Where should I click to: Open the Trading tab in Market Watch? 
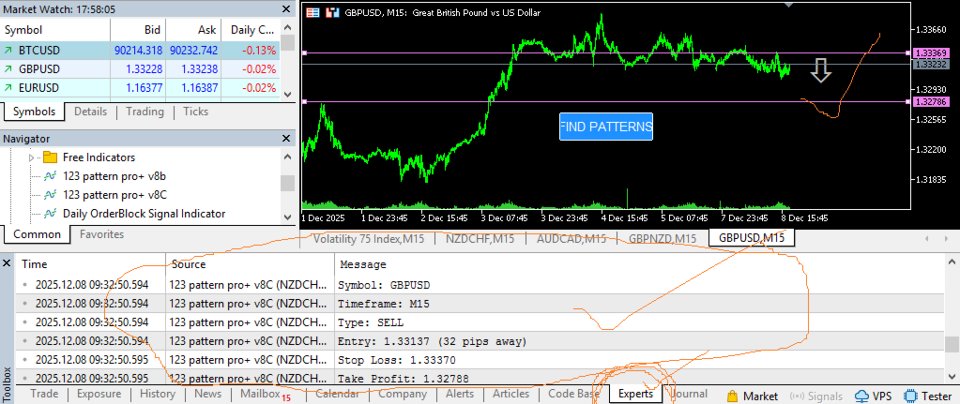[144, 111]
